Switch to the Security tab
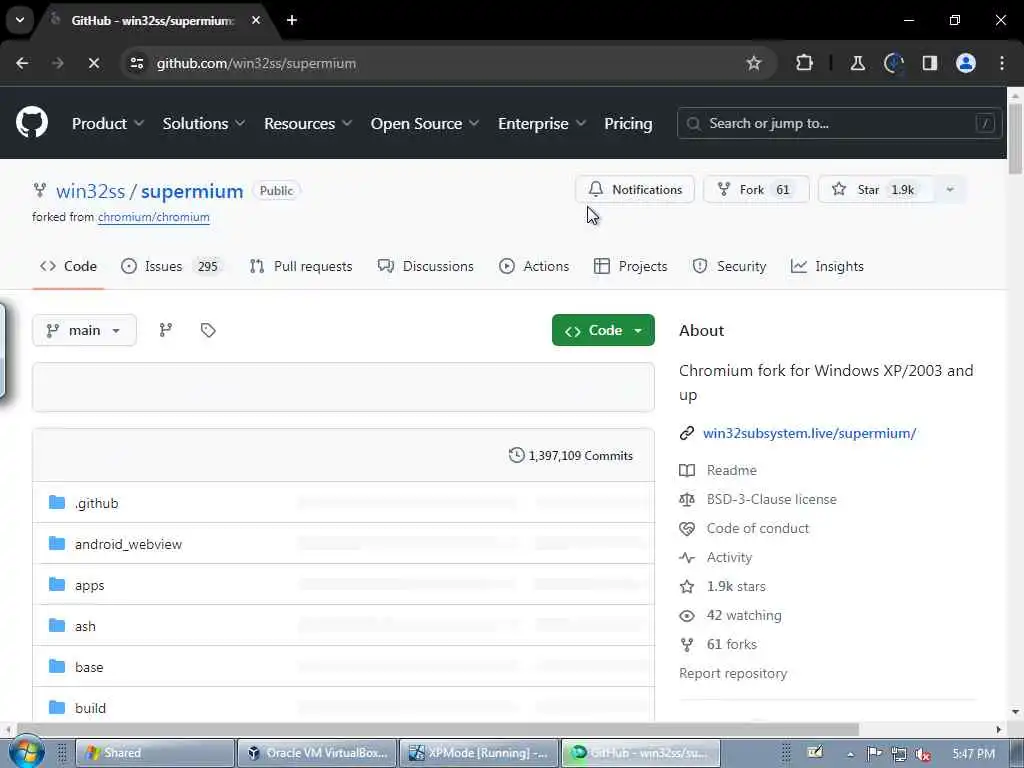The height and width of the screenshot is (768, 1024). tap(729, 266)
